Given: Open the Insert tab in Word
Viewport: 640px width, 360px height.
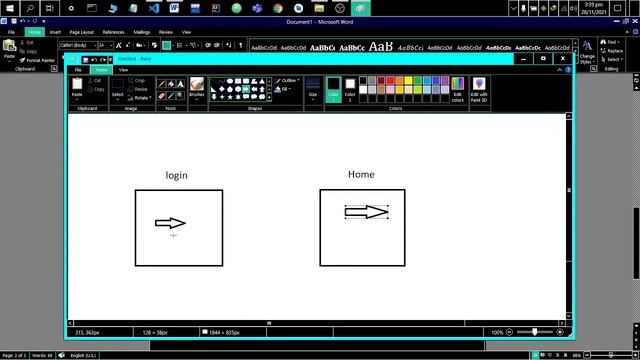Looking at the screenshot, I should click(55, 32).
